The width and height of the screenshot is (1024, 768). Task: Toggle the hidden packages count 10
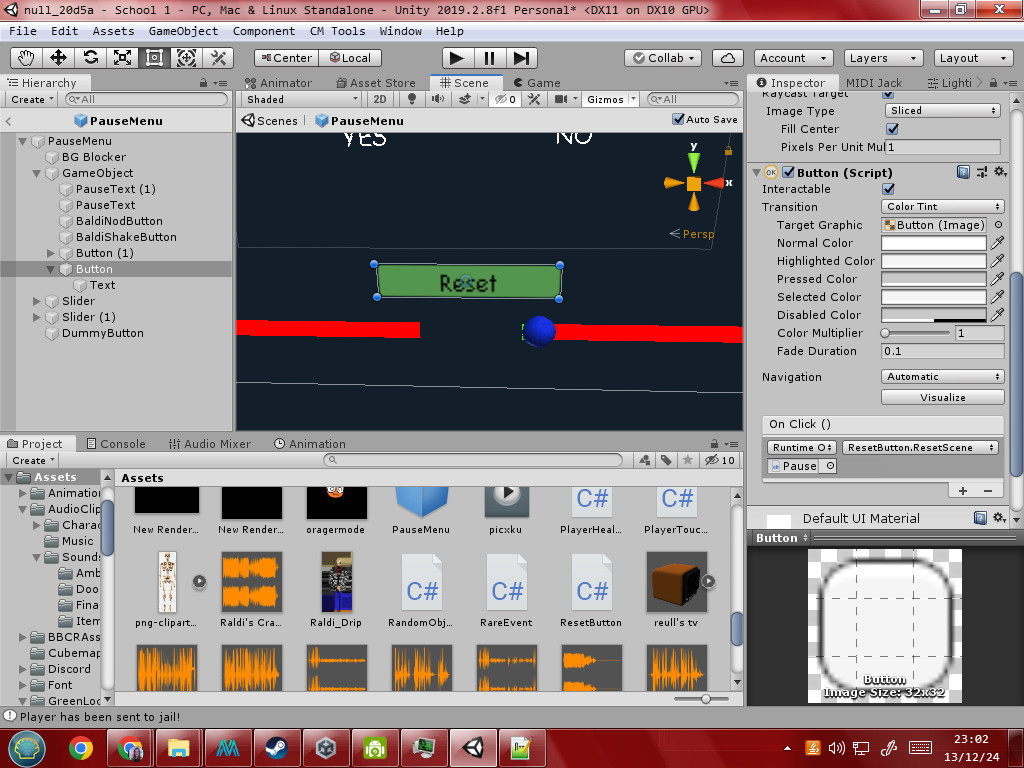(721, 460)
